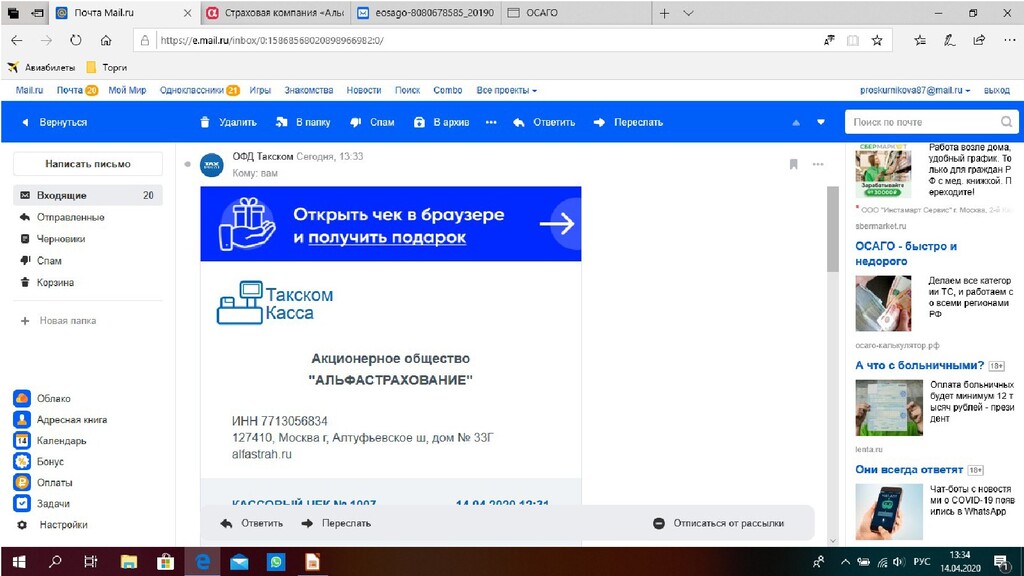
Task: Go back to inbox via Вернуться
Action: pos(55,122)
